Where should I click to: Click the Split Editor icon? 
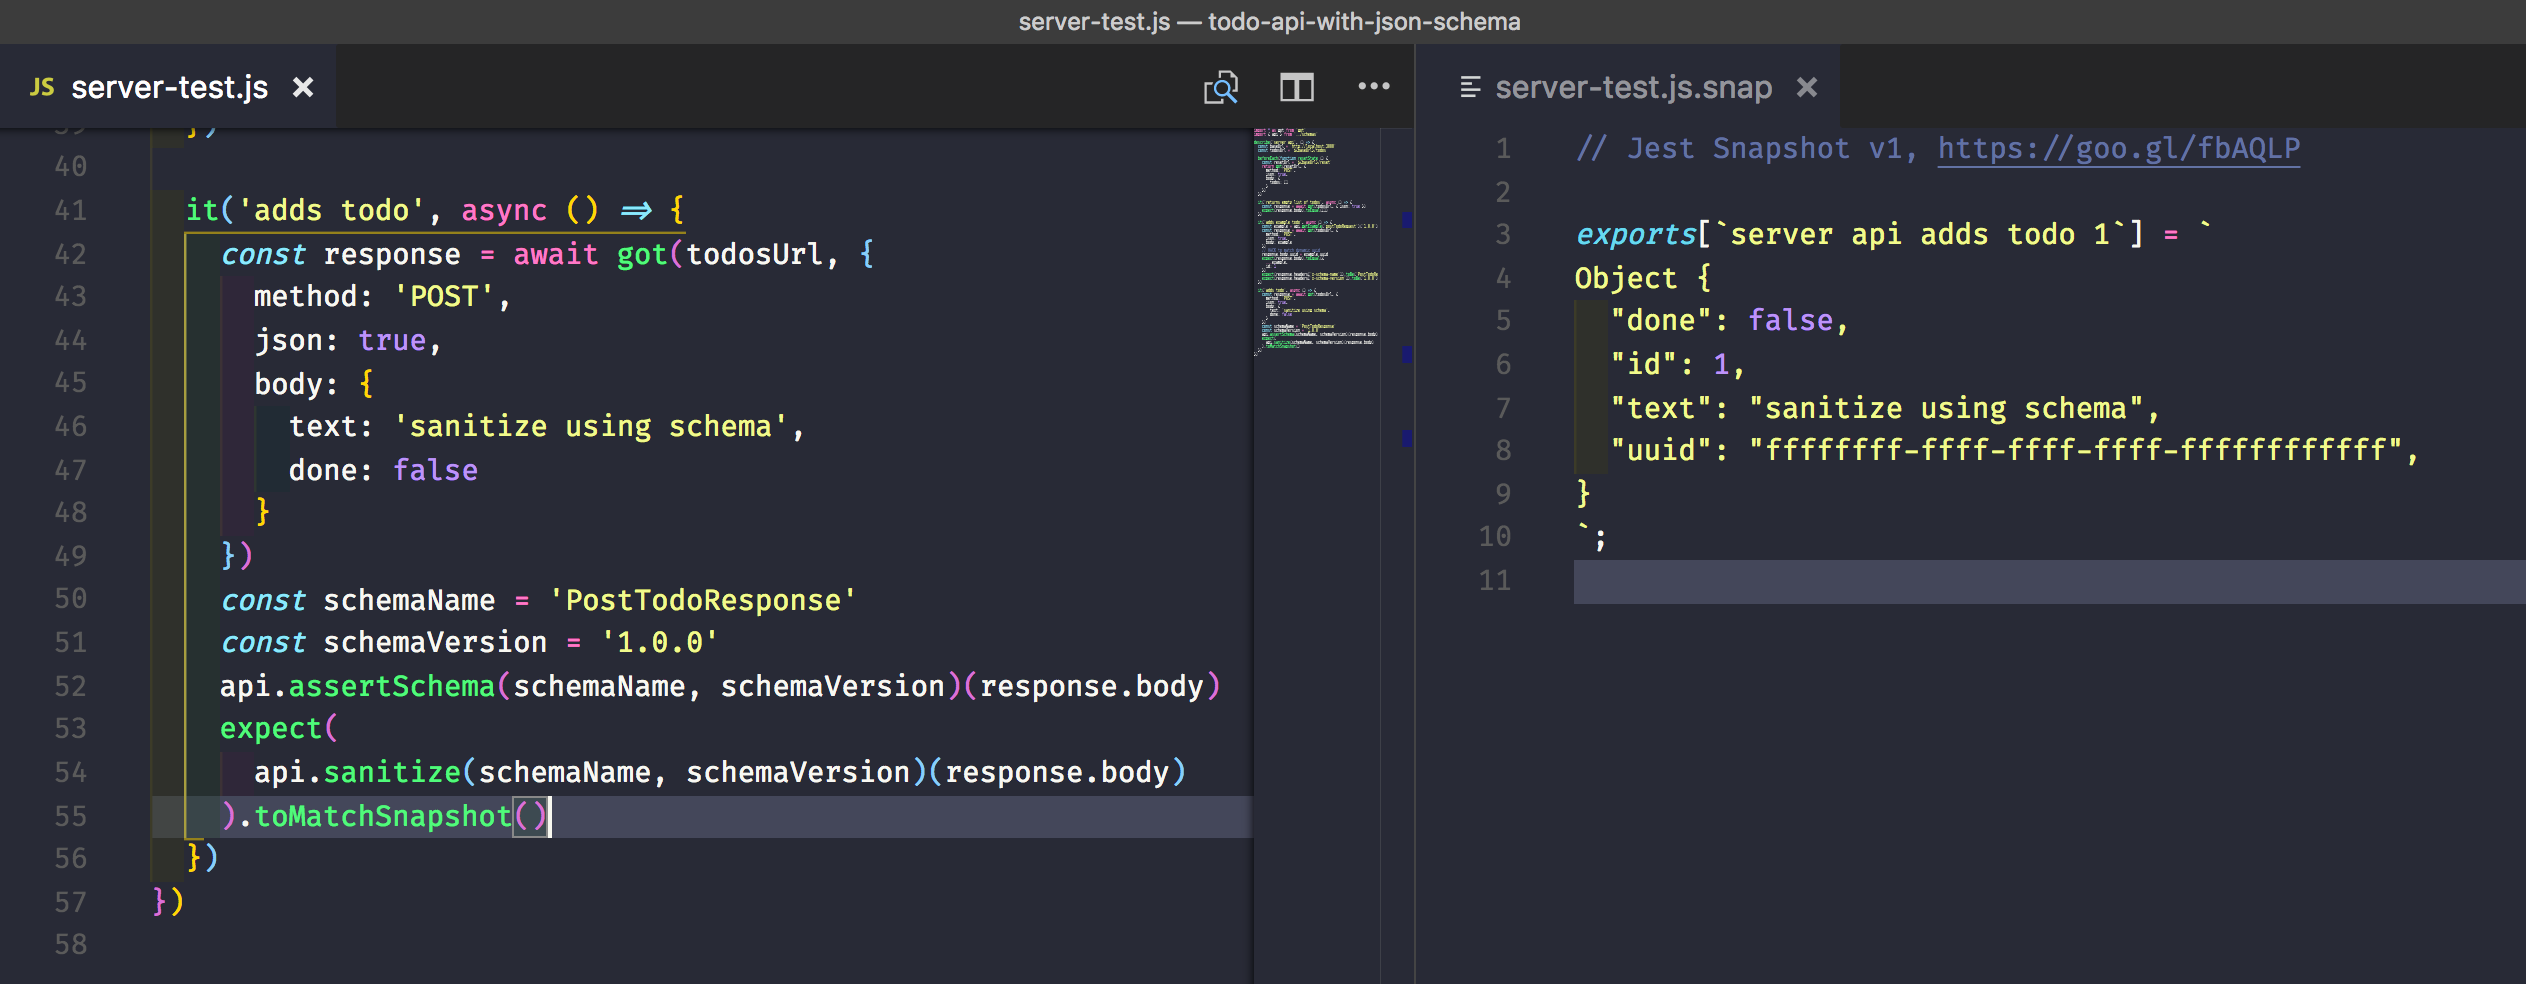[x=1296, y=88]
